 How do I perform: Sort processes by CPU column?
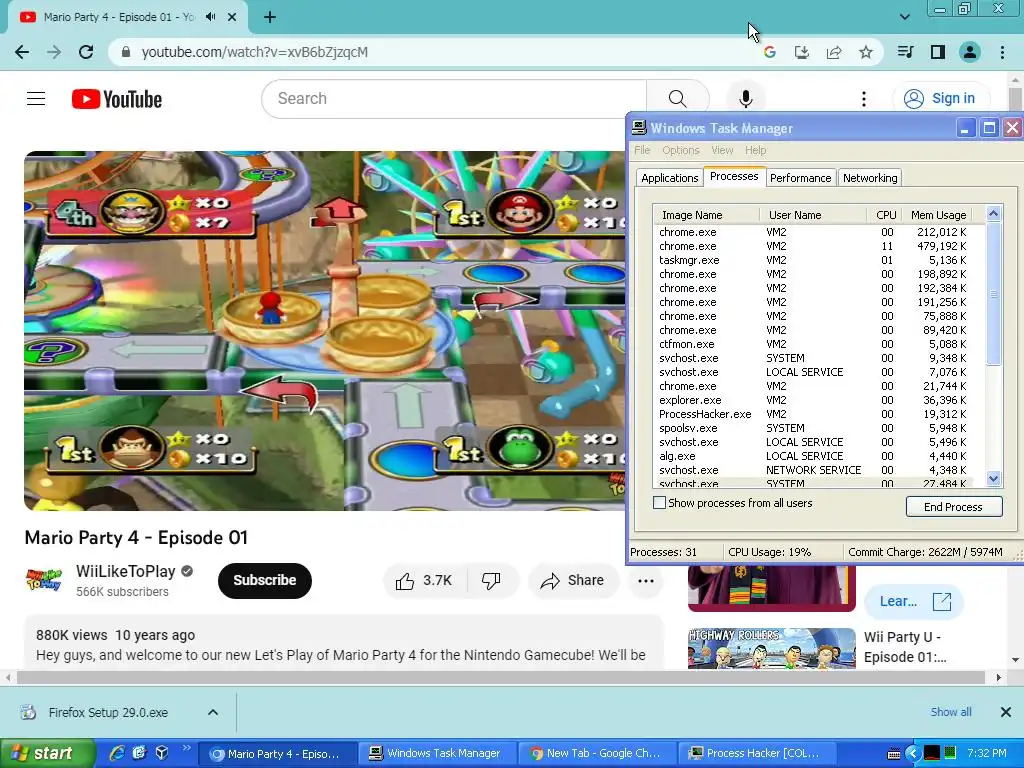point(886,215)
